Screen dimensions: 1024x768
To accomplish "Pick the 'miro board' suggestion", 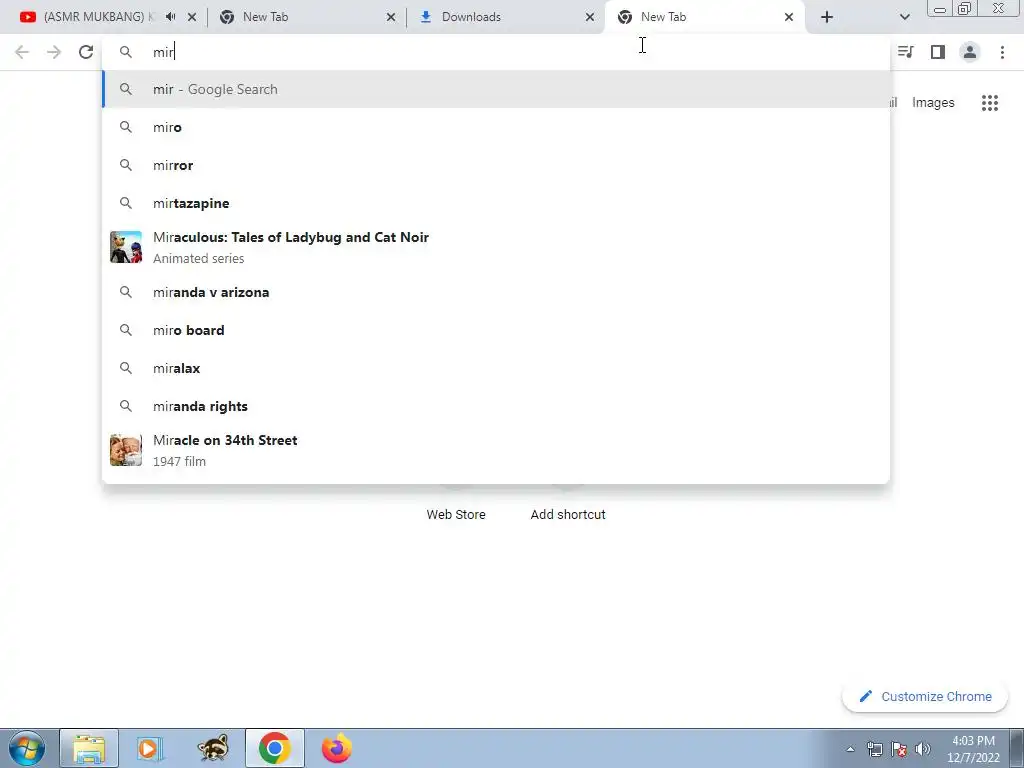I will (x=496, y=330).
